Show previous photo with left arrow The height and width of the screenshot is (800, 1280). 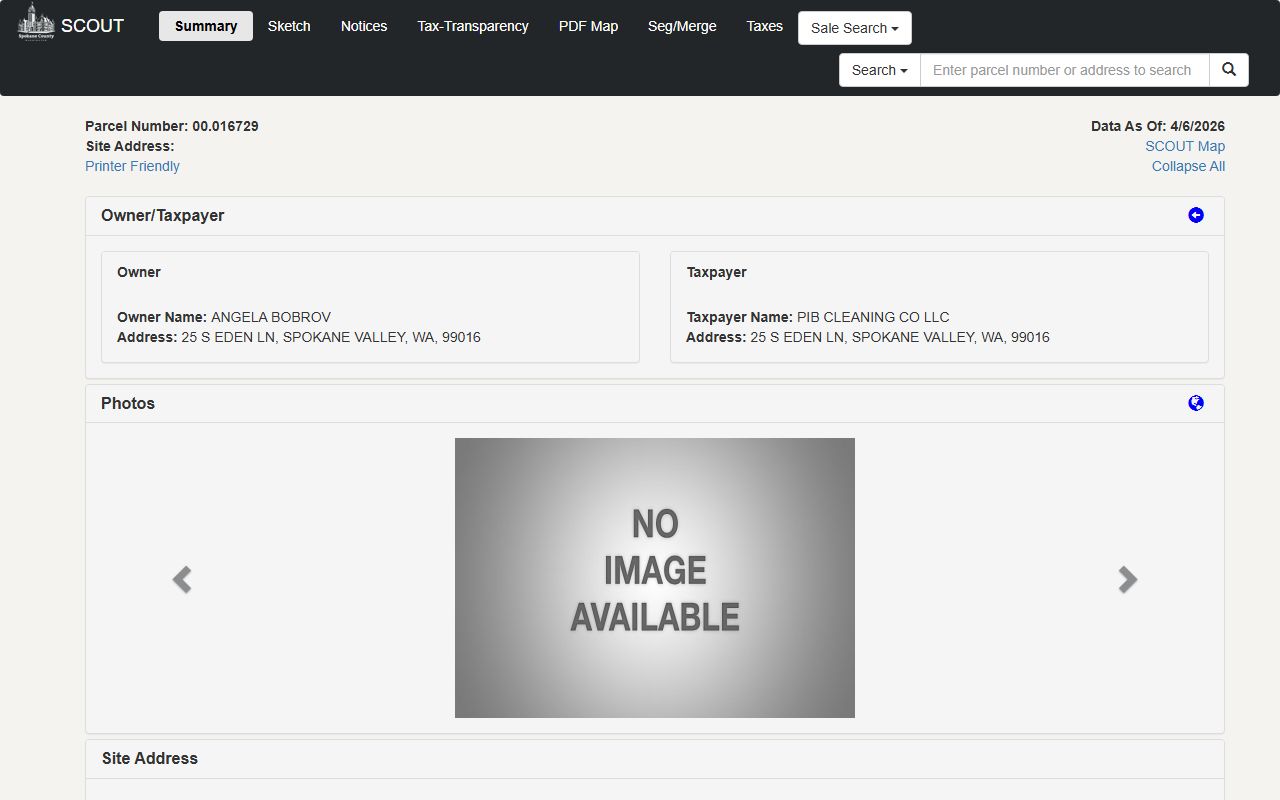coord(182,579)
